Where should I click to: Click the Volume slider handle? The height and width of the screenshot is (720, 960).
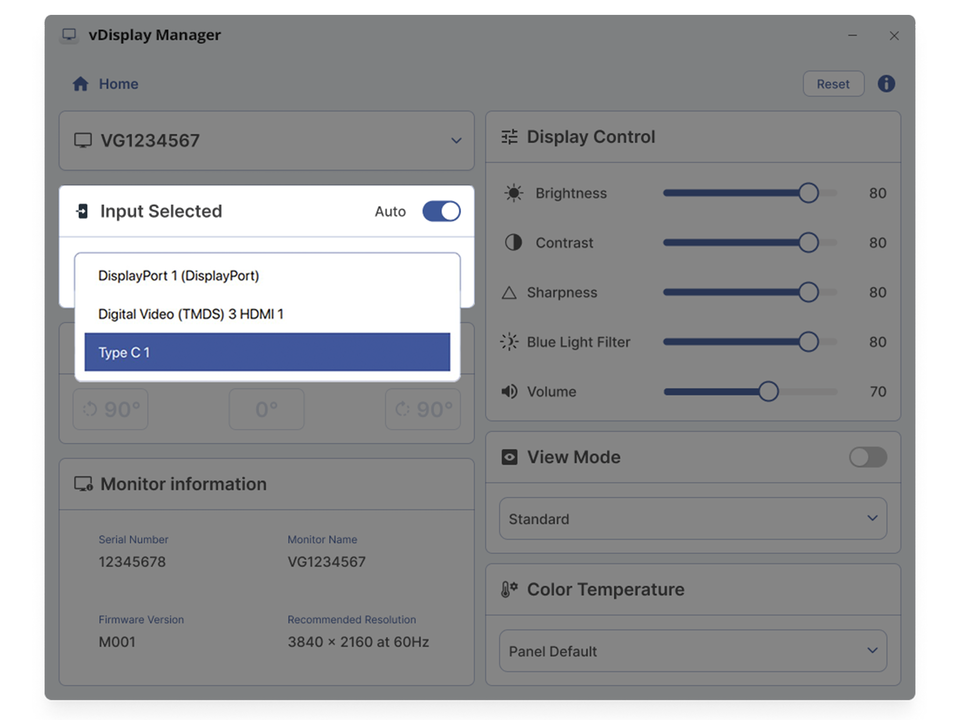768,392
